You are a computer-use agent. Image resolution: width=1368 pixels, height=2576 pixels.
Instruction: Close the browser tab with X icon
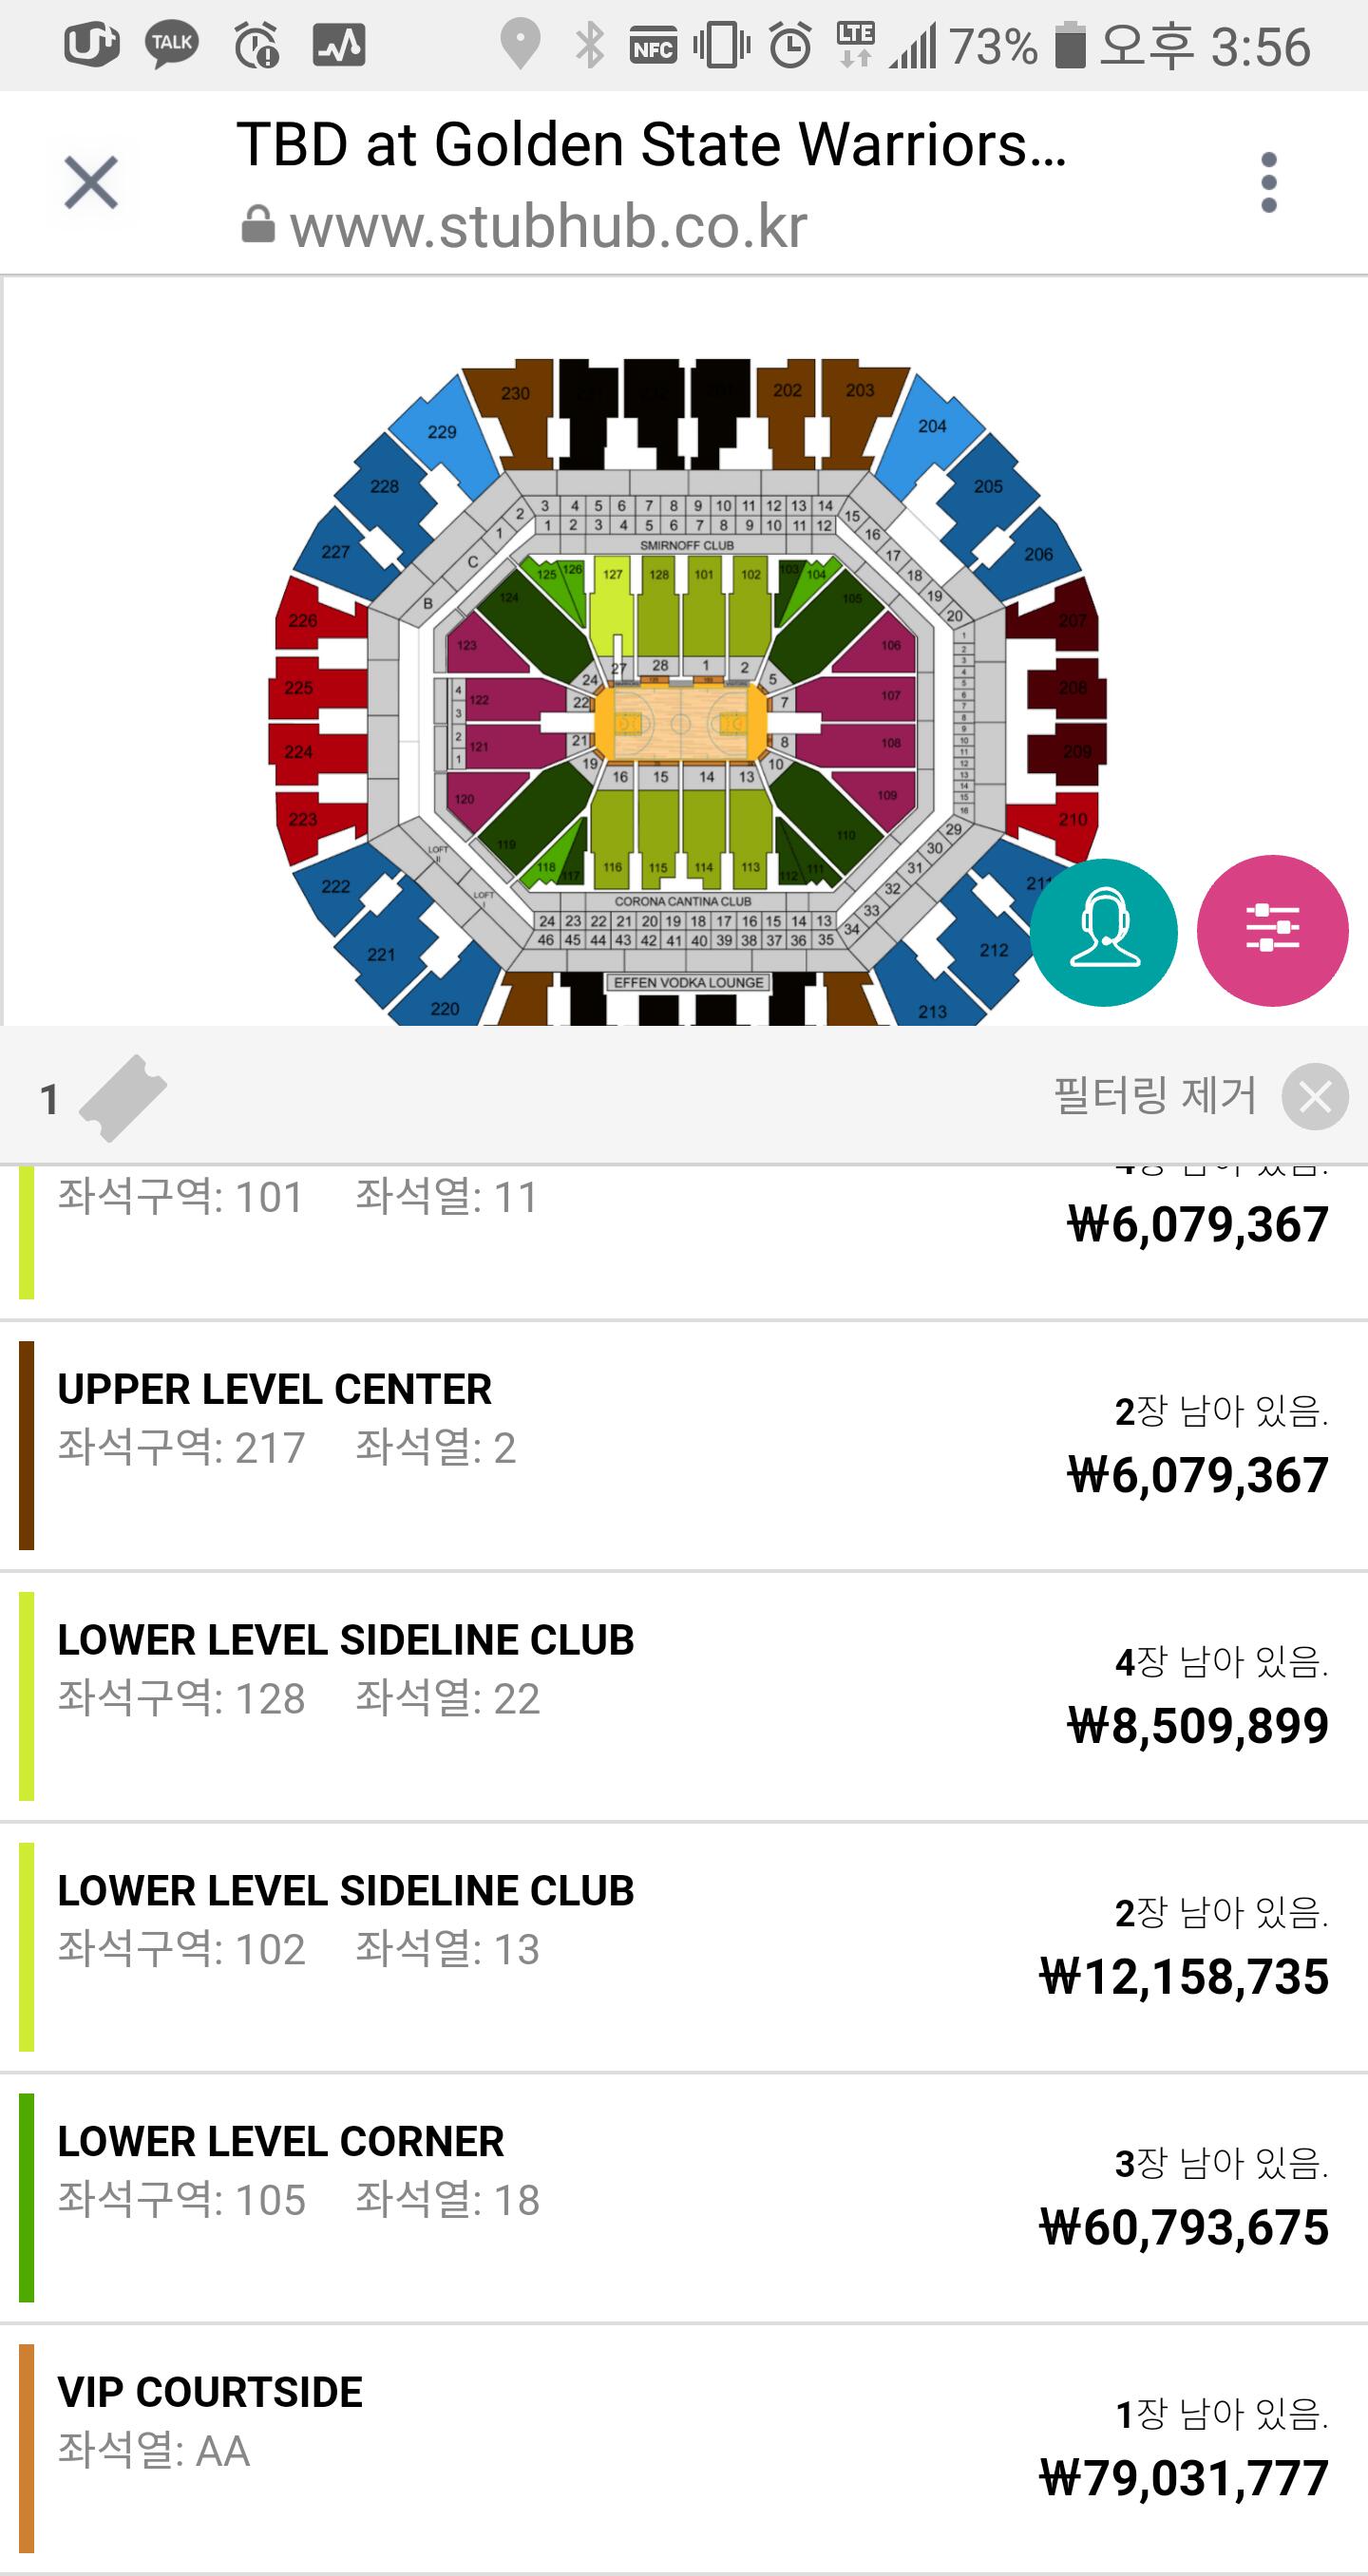click(x=91, y=183)
